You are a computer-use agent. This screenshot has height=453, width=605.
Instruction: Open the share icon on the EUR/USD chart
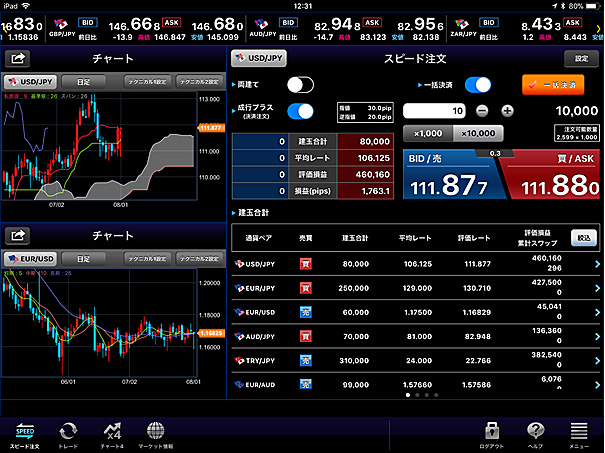(19, 236)
